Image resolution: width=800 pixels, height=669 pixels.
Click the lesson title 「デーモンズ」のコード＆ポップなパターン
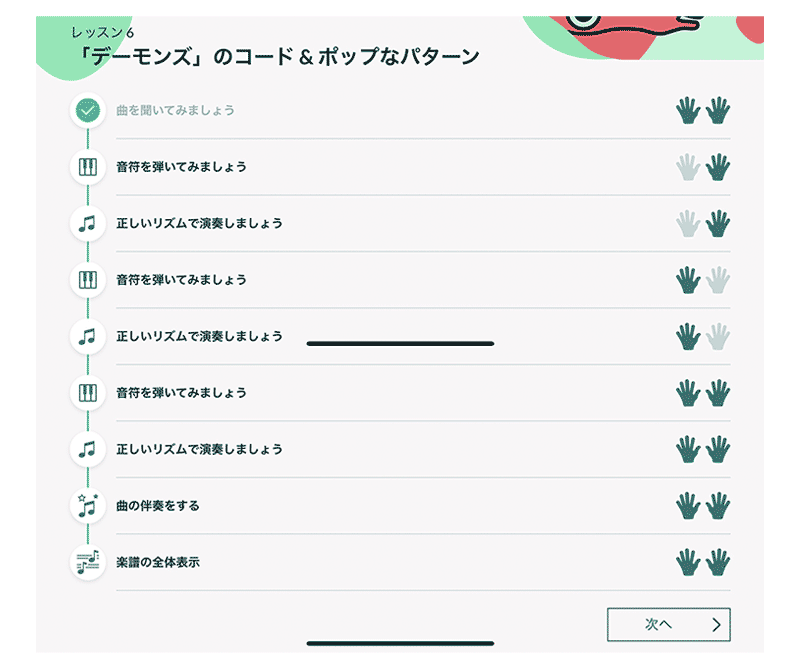pyautogui.click(x=281, y=56)
